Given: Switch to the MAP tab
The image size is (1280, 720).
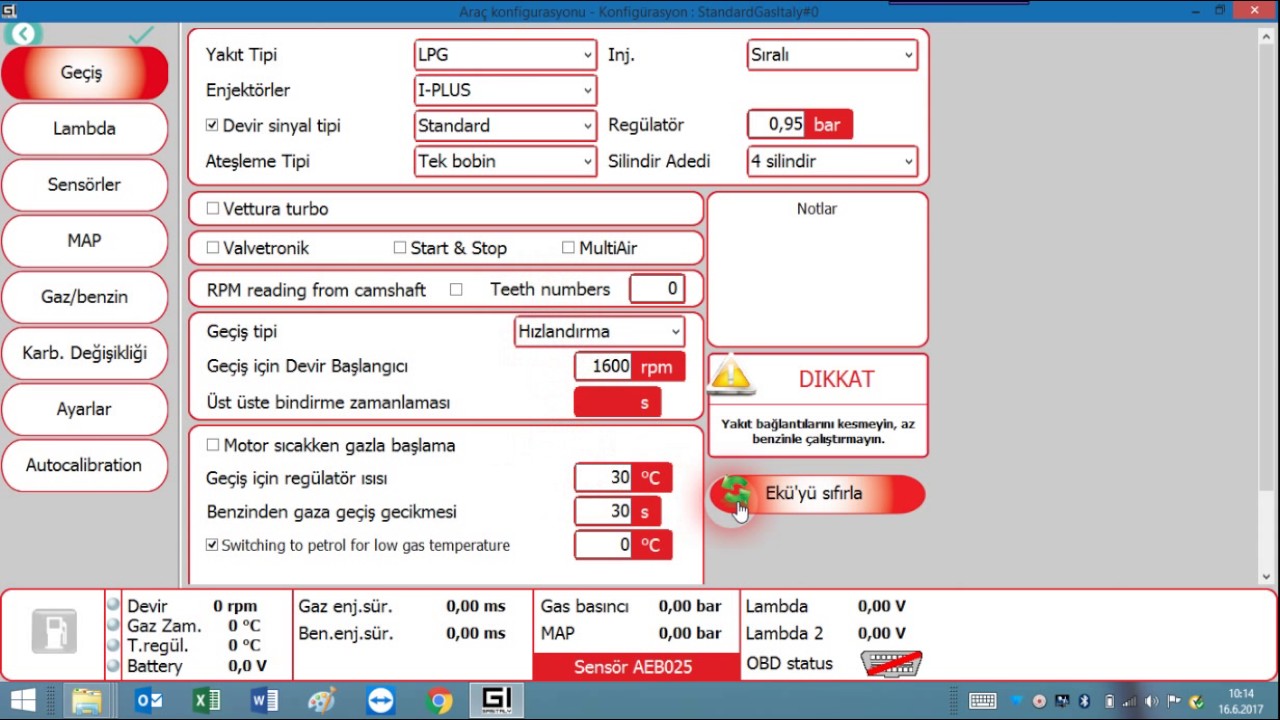Looking at the screenshot, I should (84, 241).
